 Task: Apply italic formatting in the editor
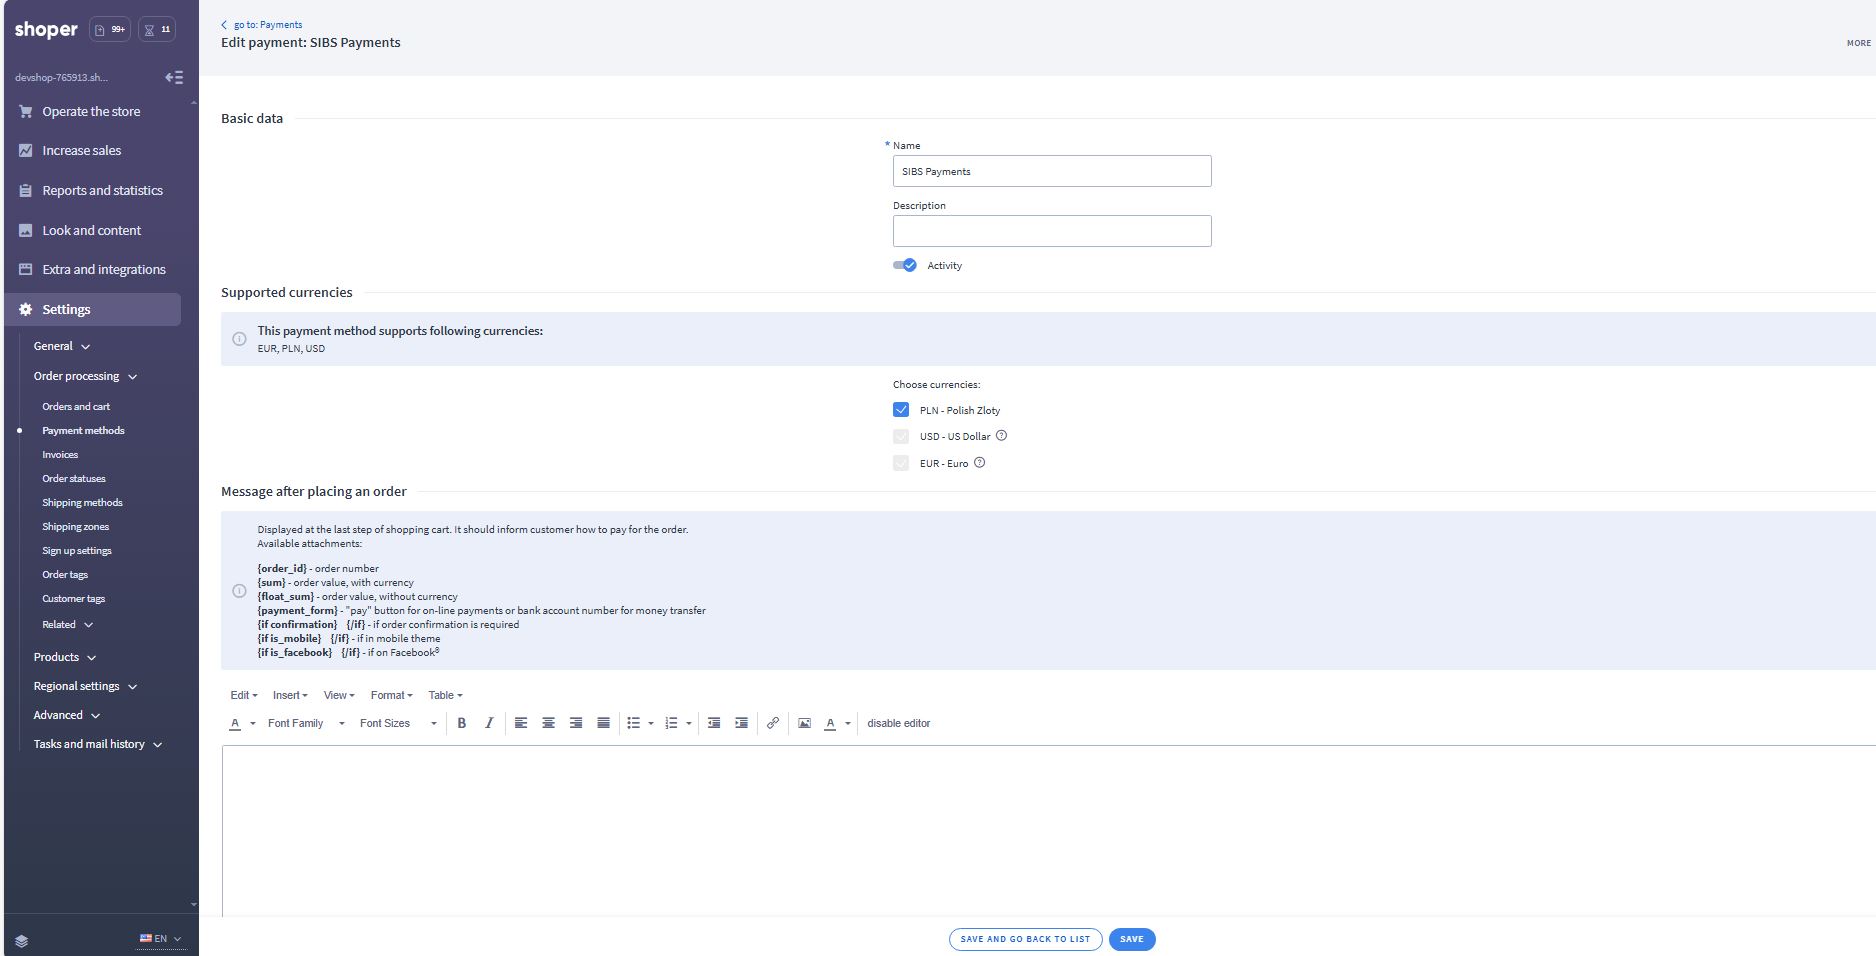click(x=489, y=723)
